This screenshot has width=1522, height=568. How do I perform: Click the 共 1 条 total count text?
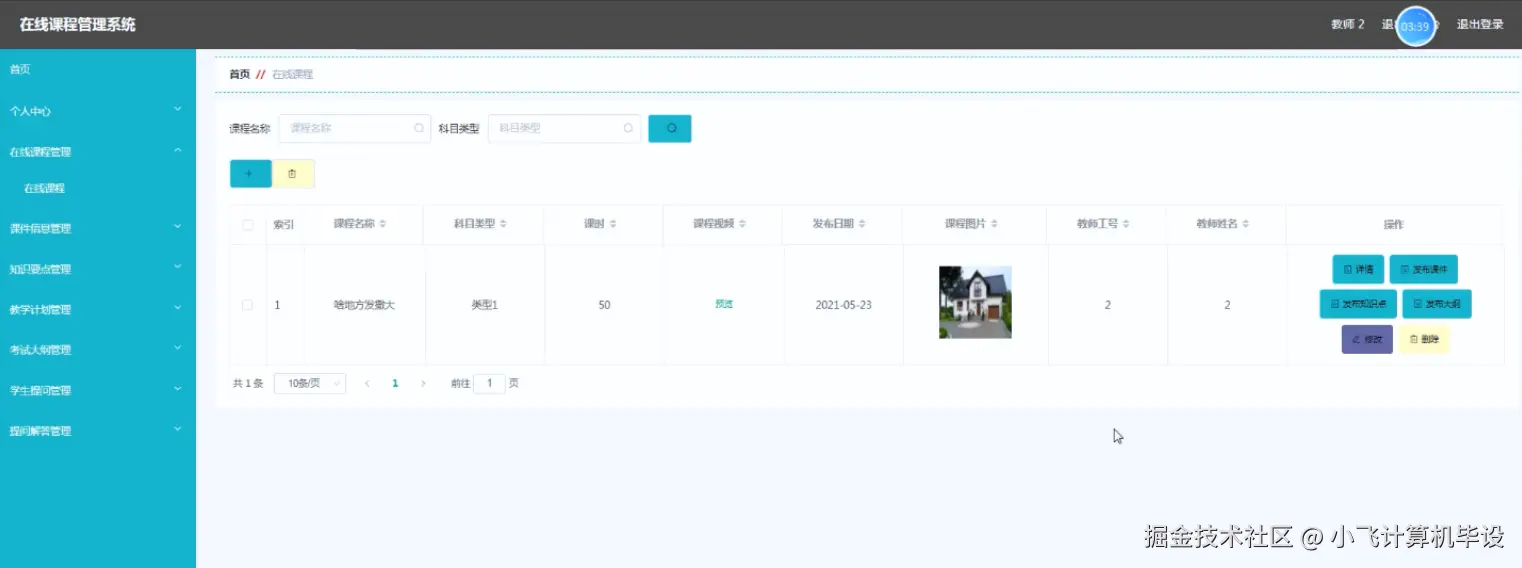(248, 383)
